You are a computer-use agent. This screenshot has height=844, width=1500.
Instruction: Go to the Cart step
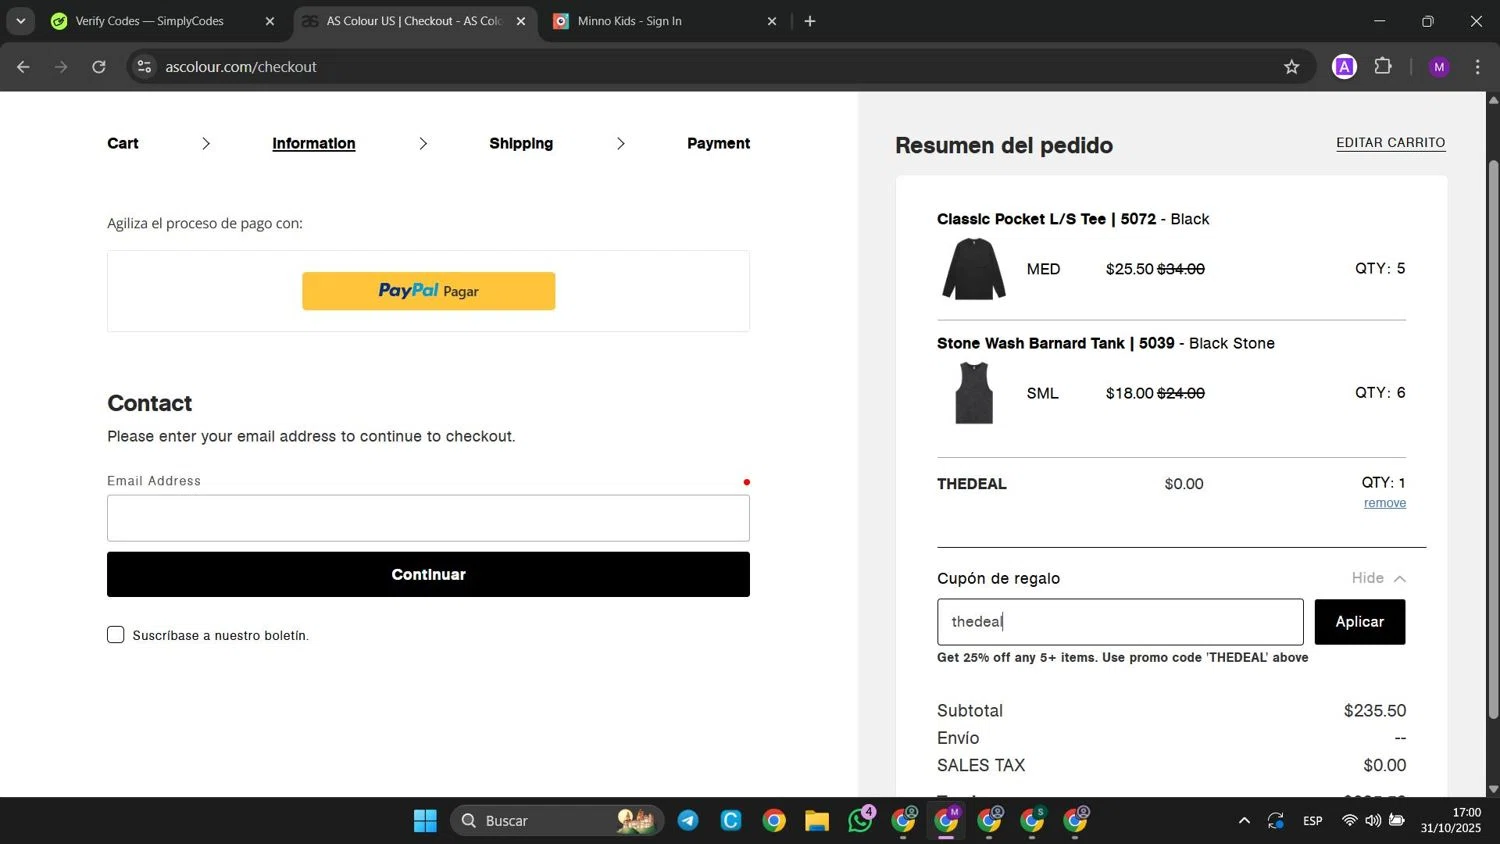(123, 143)
